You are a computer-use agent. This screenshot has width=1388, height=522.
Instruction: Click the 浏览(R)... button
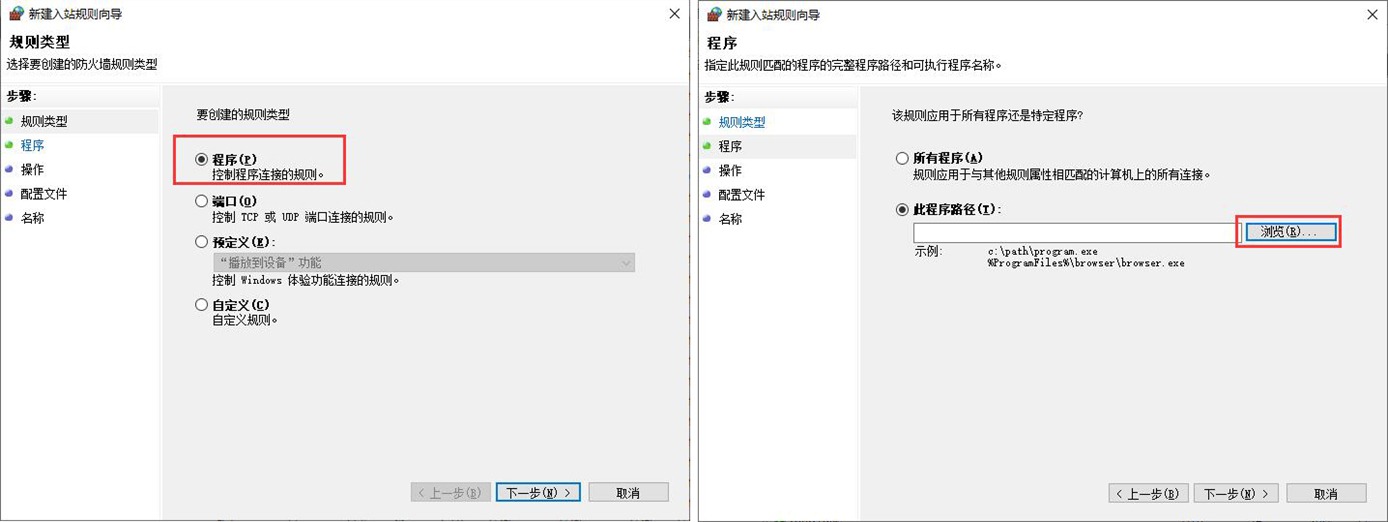click(x=1290, y=232)
